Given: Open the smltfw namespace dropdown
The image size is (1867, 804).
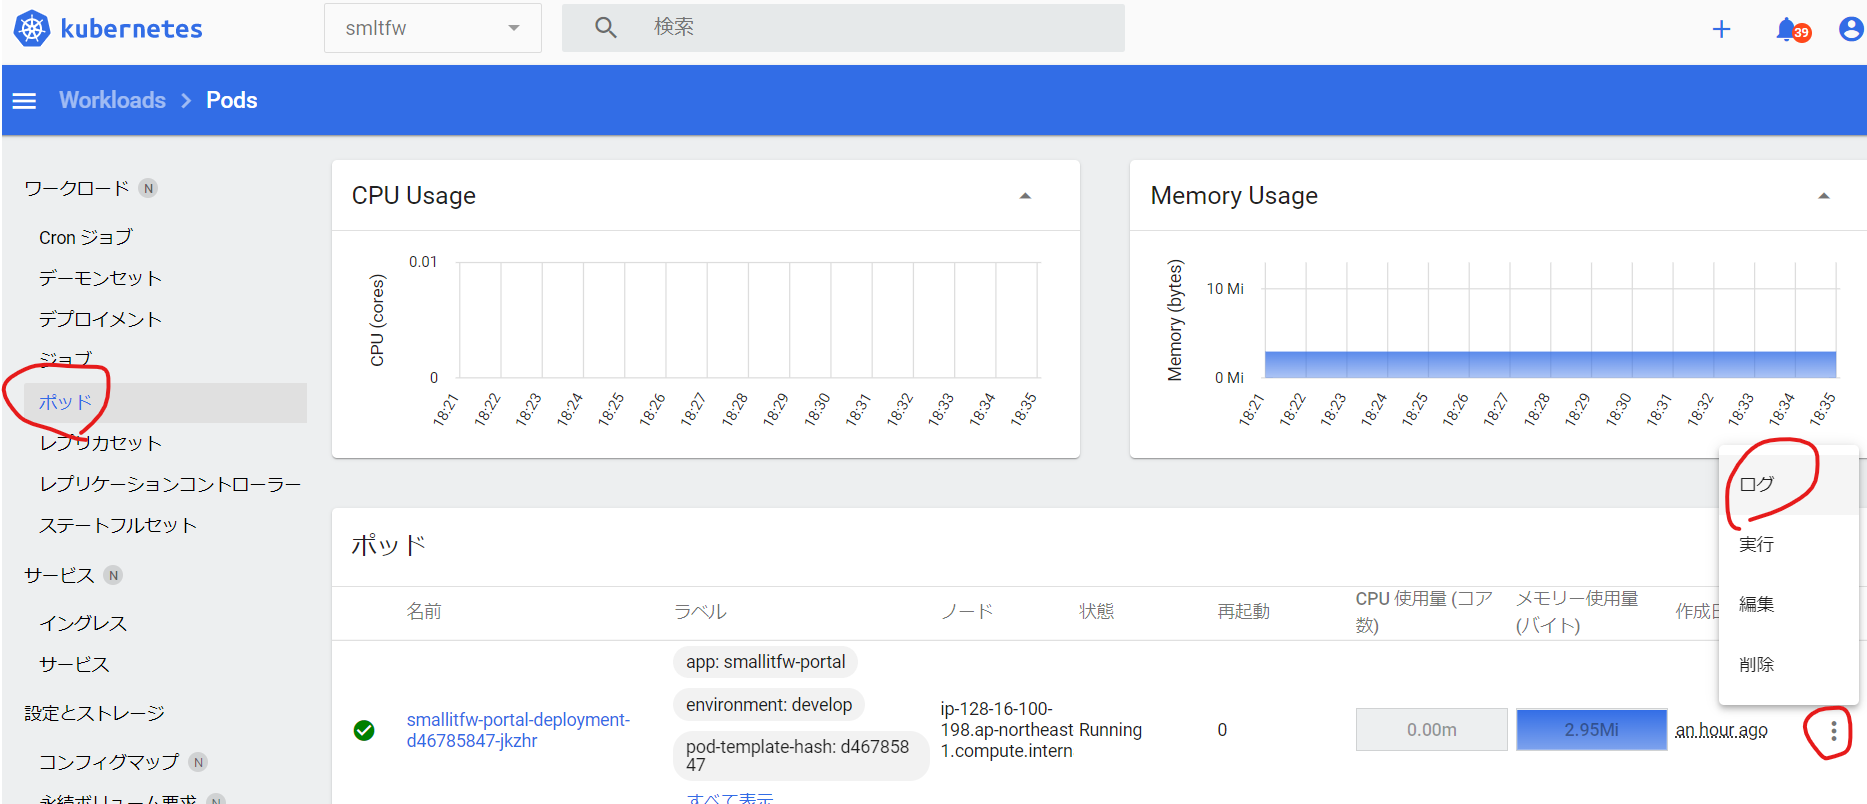Looking at the screenshot, I should (x=432, y=28).
